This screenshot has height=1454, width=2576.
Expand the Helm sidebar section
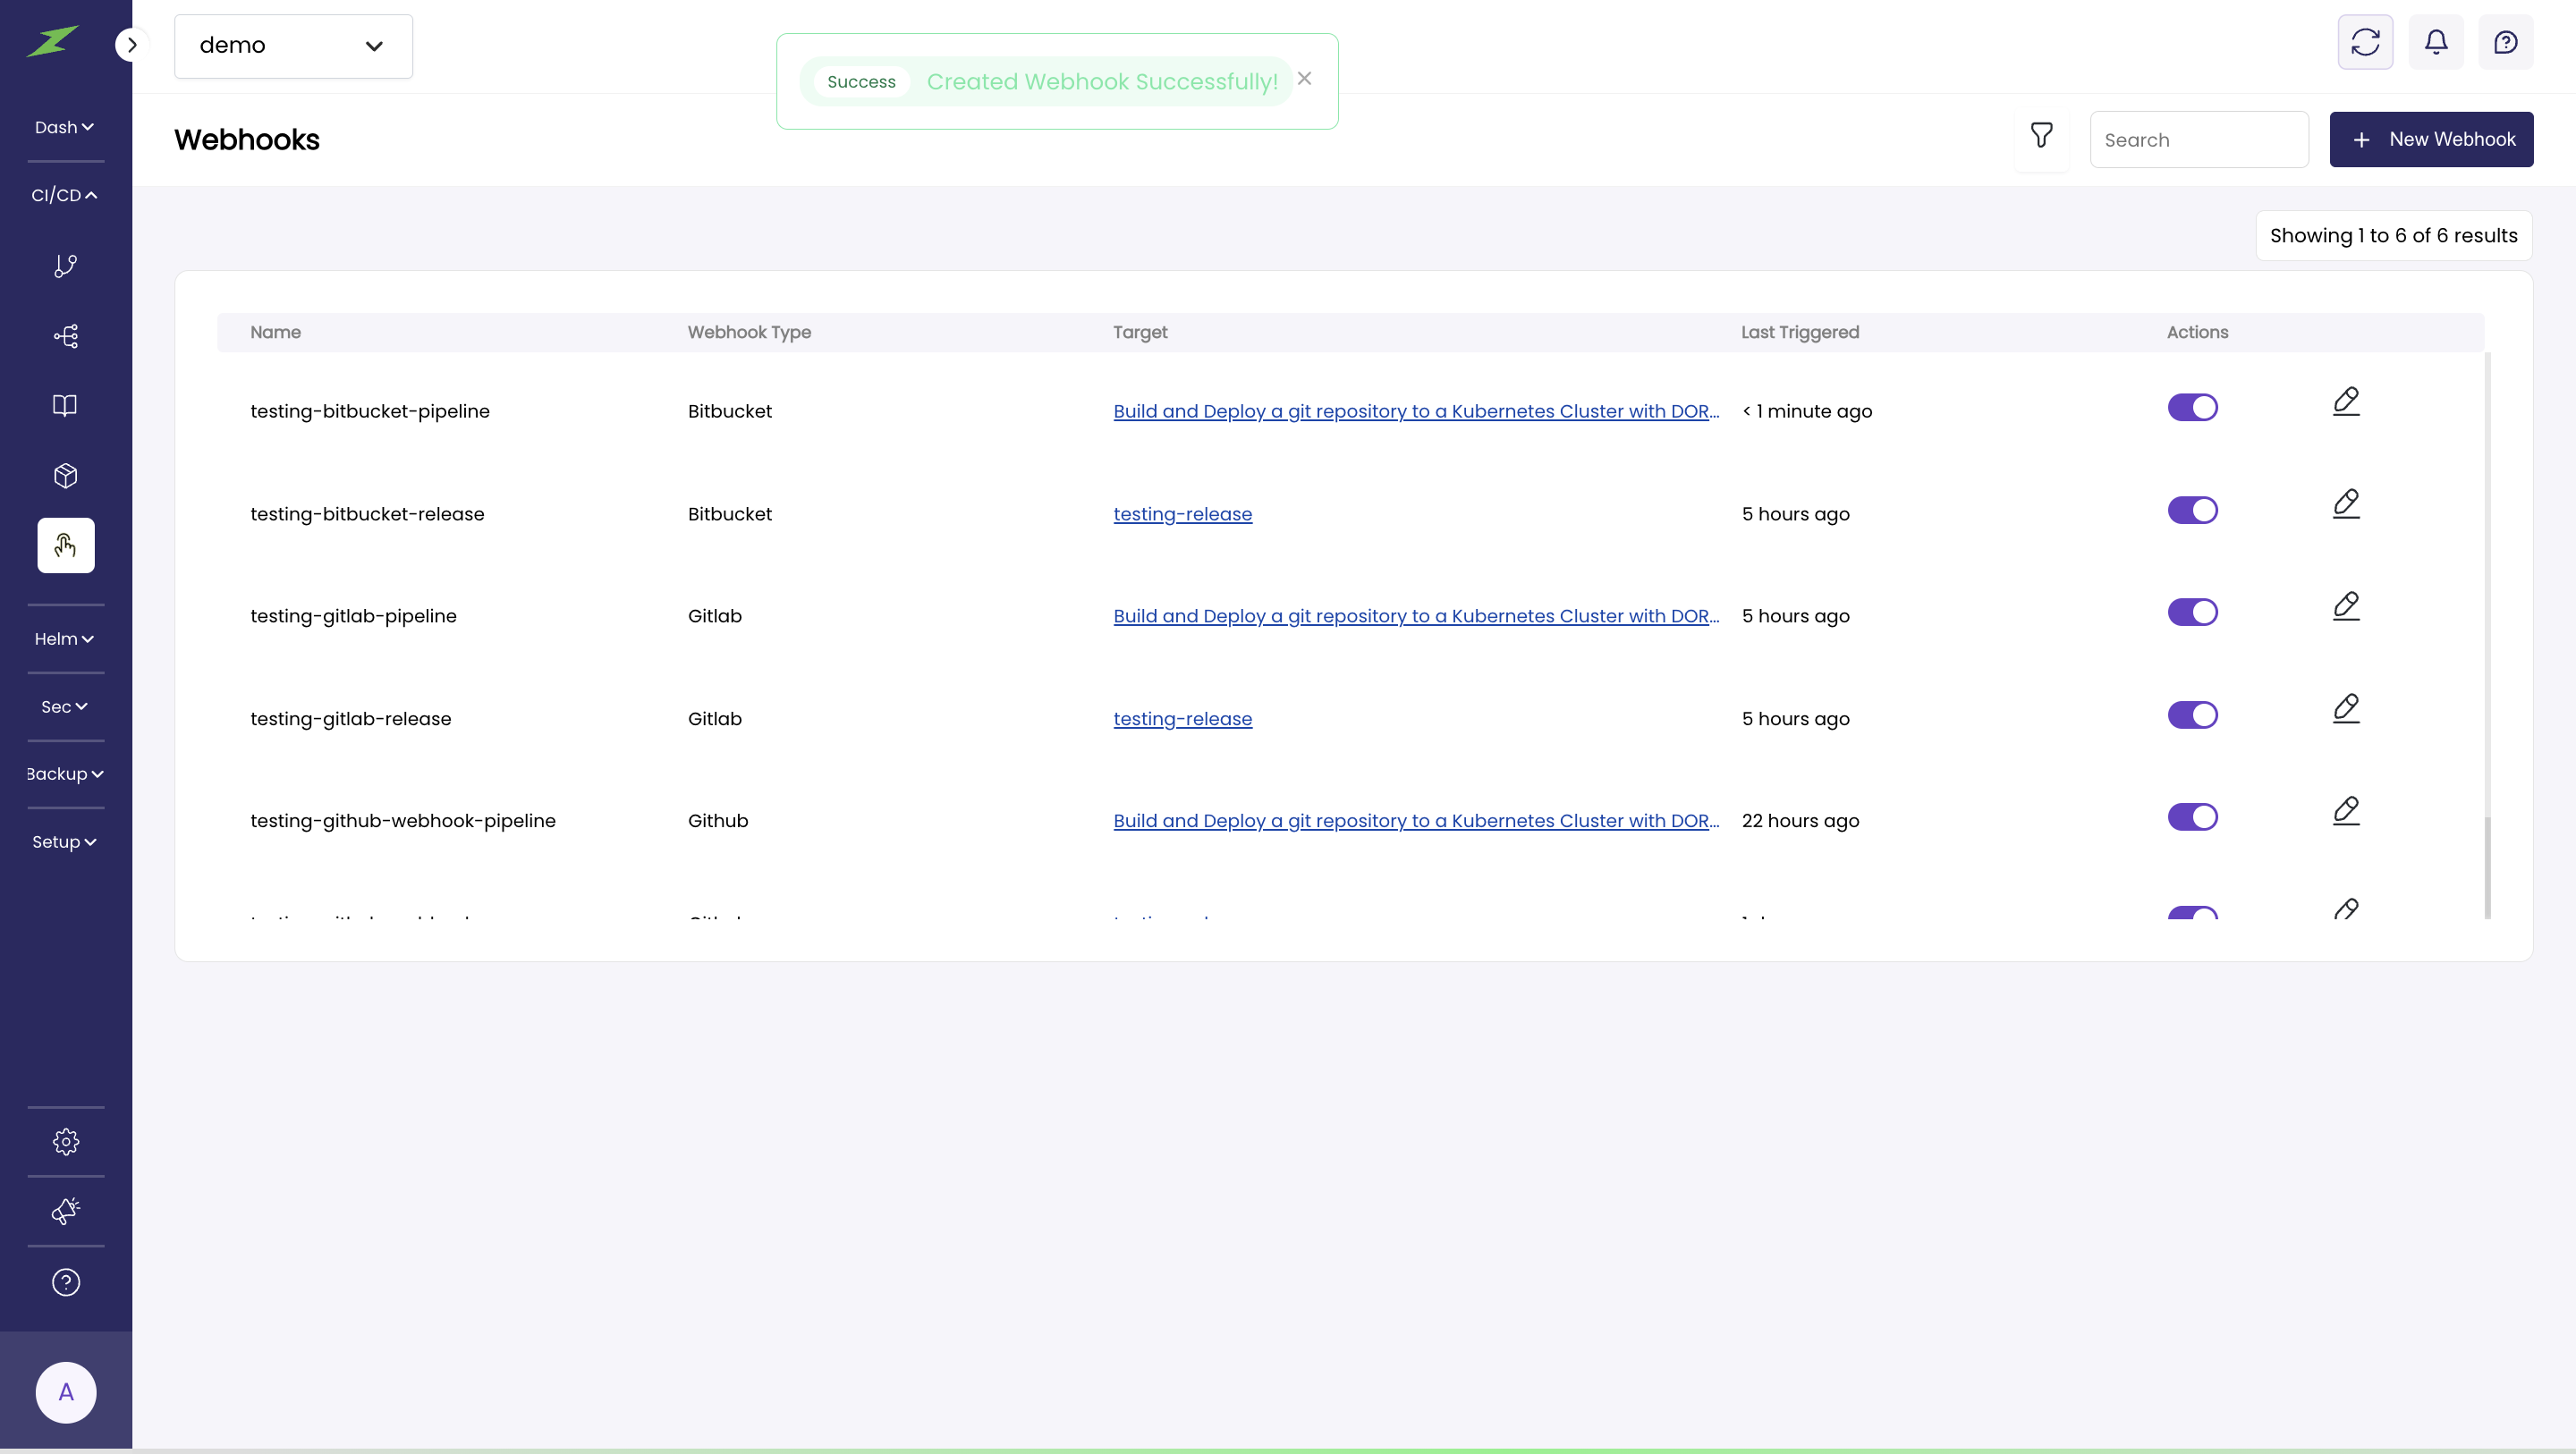tap(64, 639)
